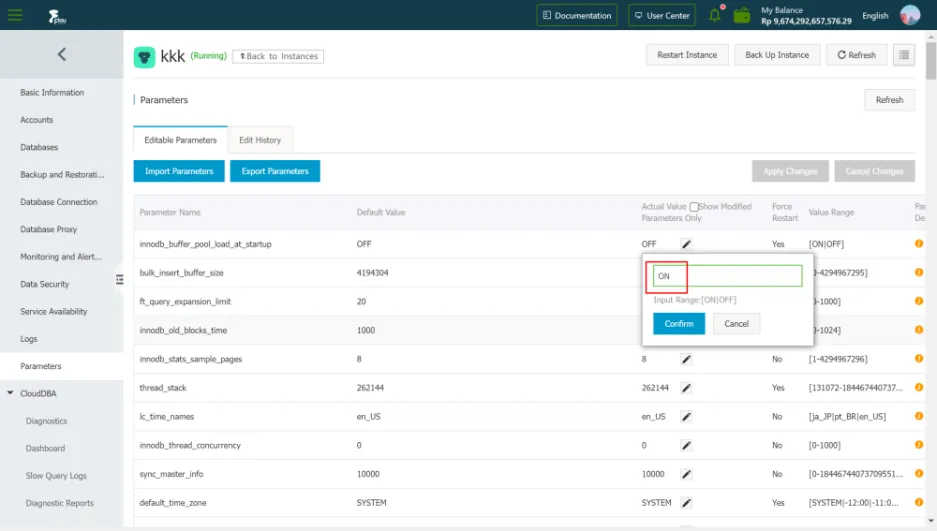The image size is (937, 531).
Task: Open Backup and Restoration section
Action: point(62,174)
